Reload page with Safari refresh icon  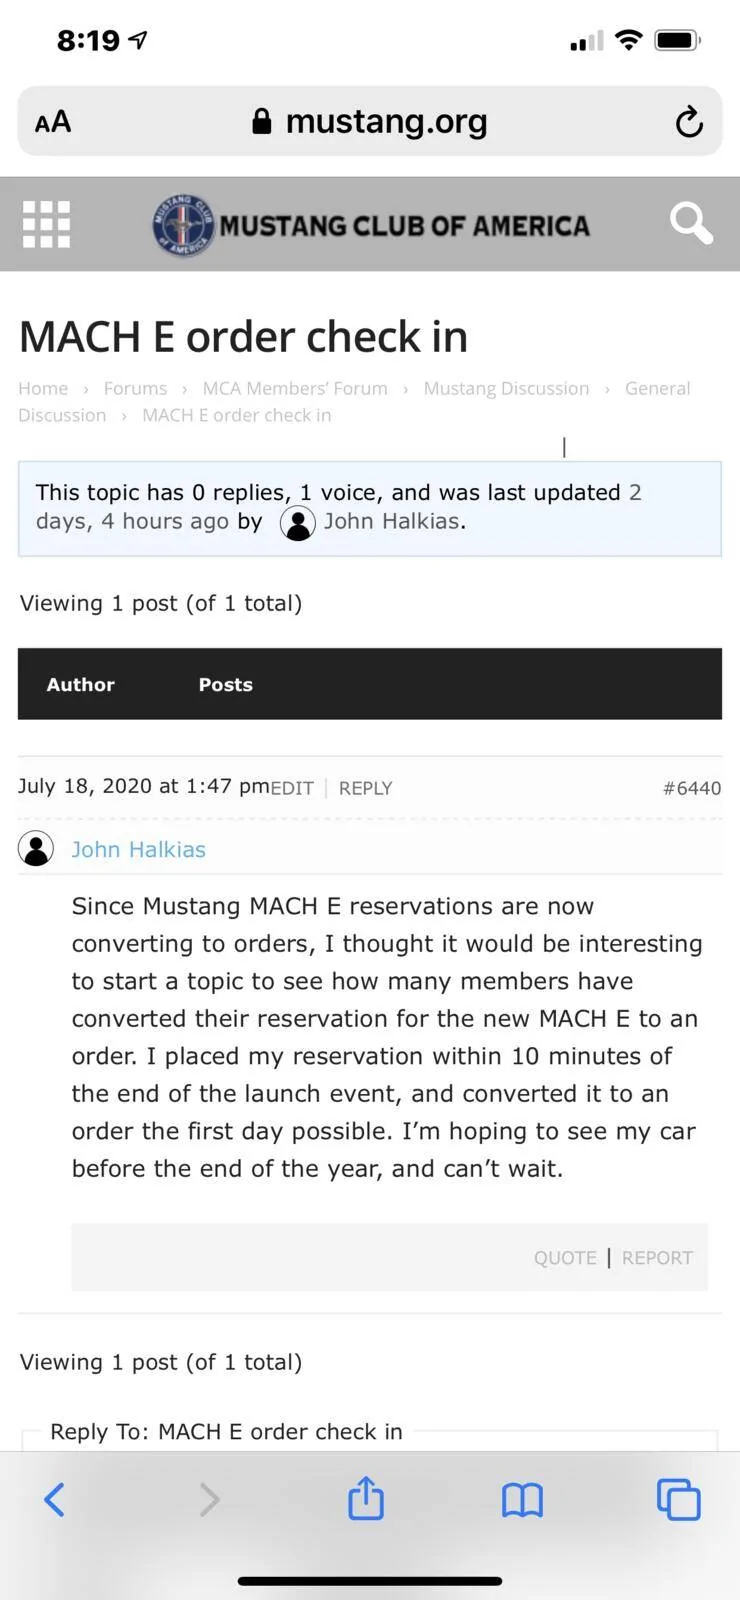click(x=689, y=122)
